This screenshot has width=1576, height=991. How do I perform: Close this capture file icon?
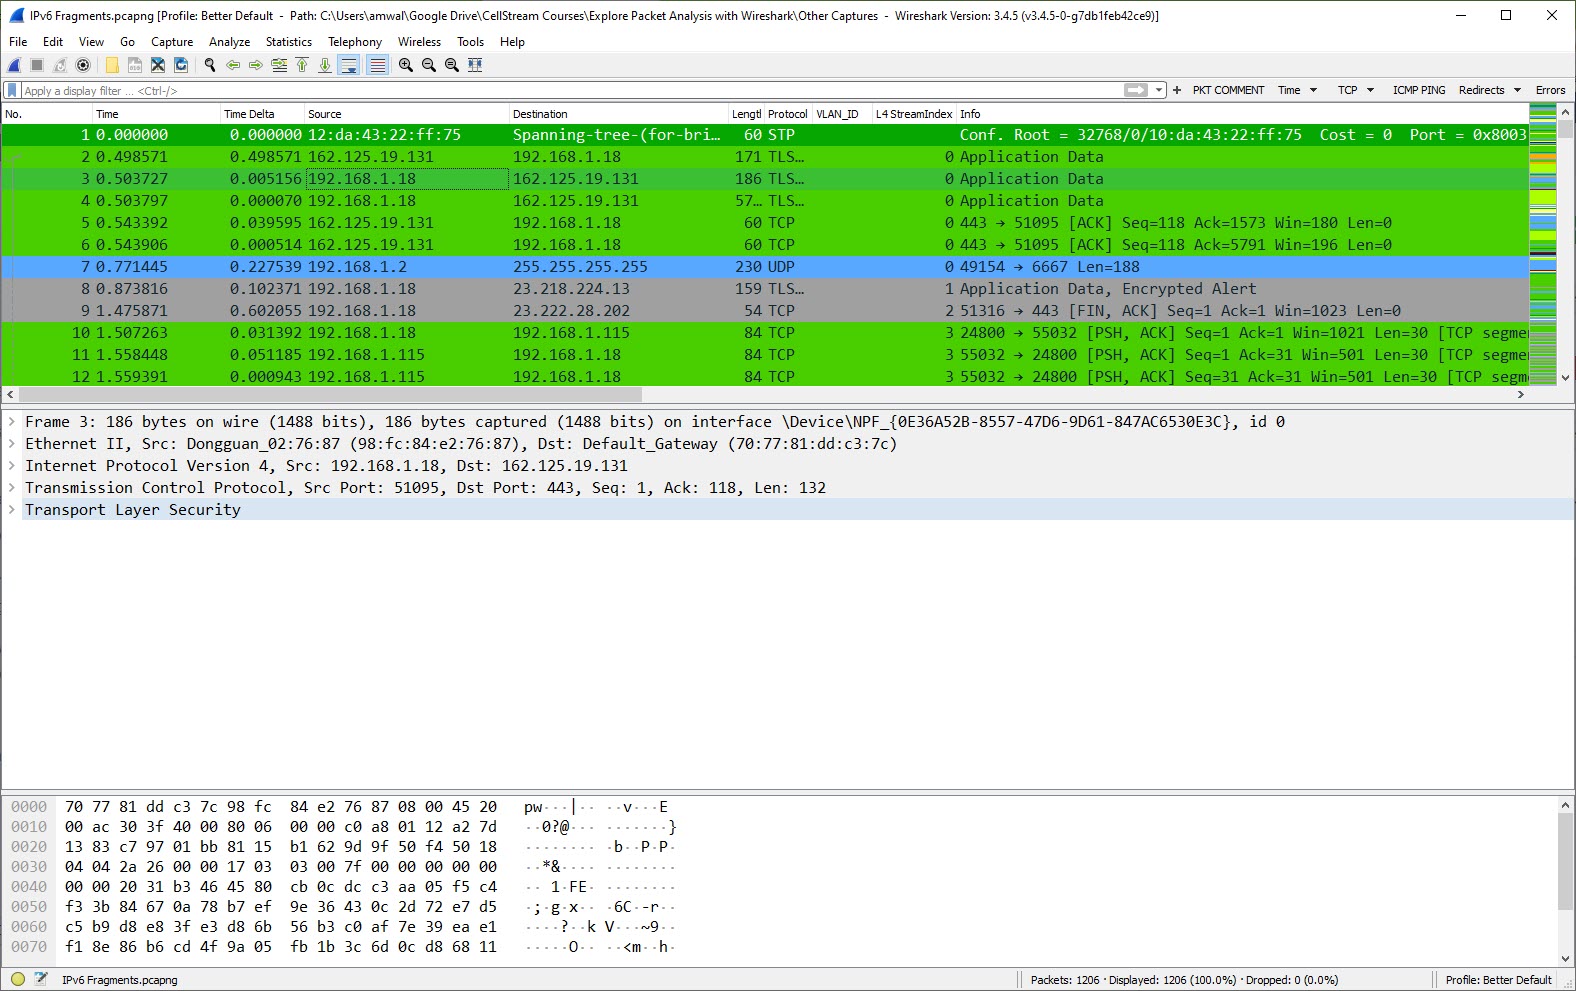[158, 65]
